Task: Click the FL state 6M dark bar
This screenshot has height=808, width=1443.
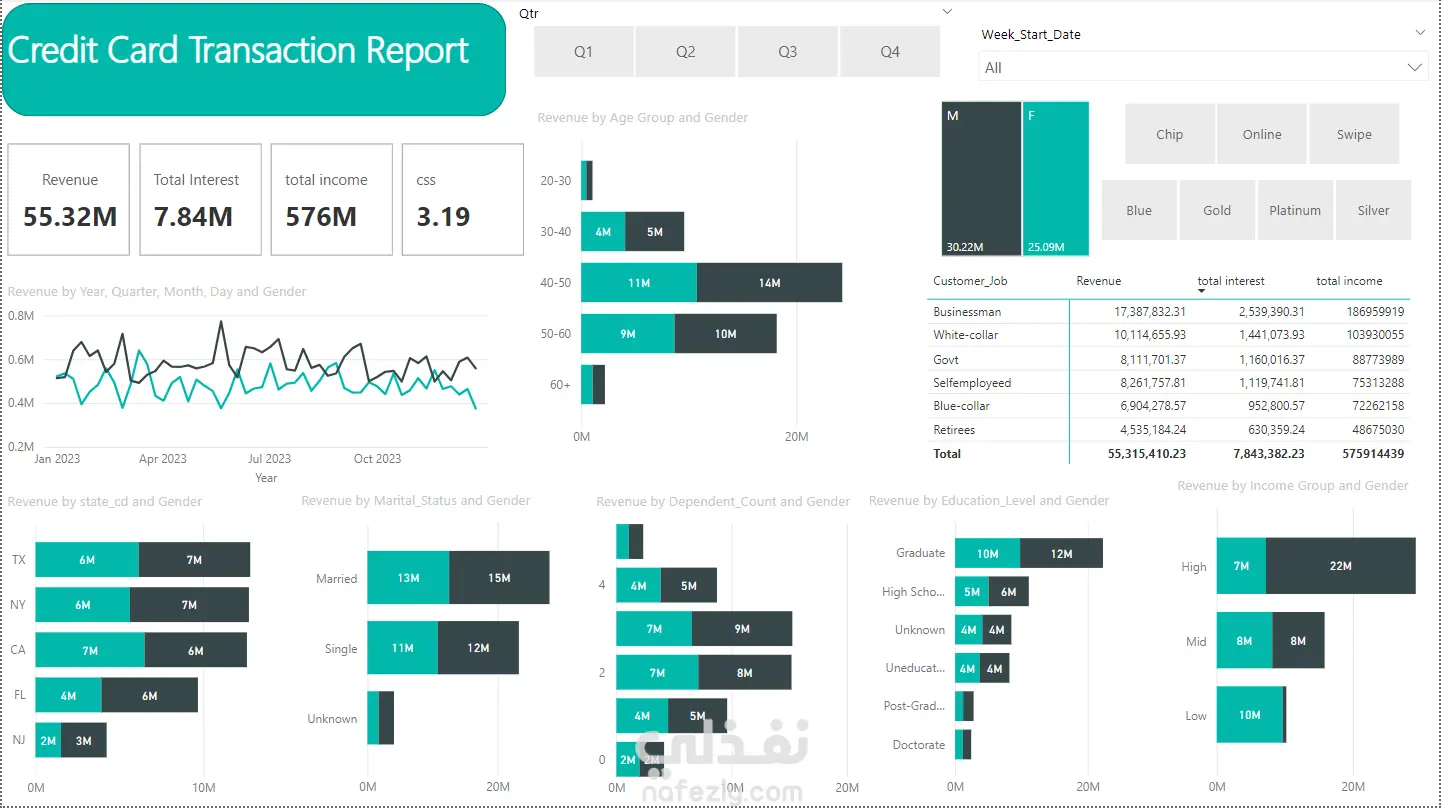Action: click(150, 695)
